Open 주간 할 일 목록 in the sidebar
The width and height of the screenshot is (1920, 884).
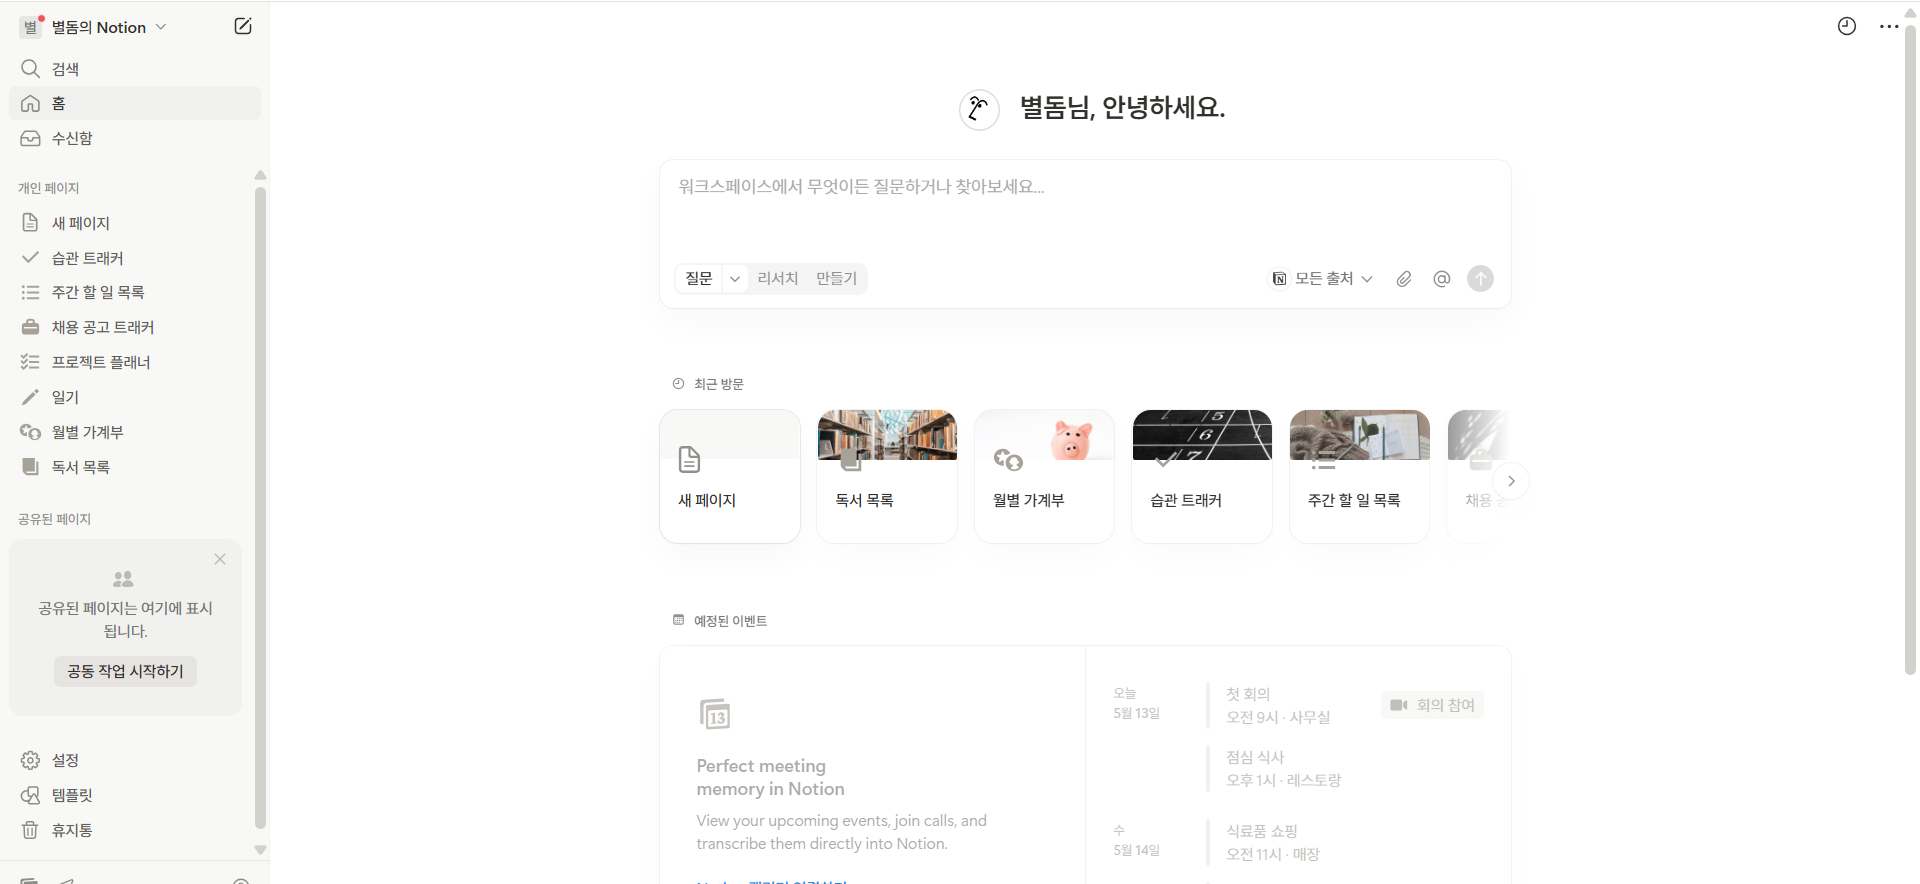pyautogui.click(x=132, y=292)
